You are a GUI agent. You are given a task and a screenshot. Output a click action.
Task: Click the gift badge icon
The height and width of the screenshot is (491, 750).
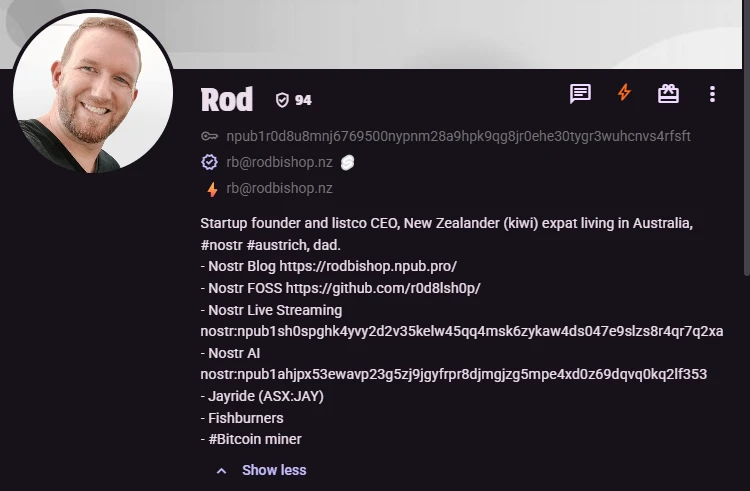[668, 94]
